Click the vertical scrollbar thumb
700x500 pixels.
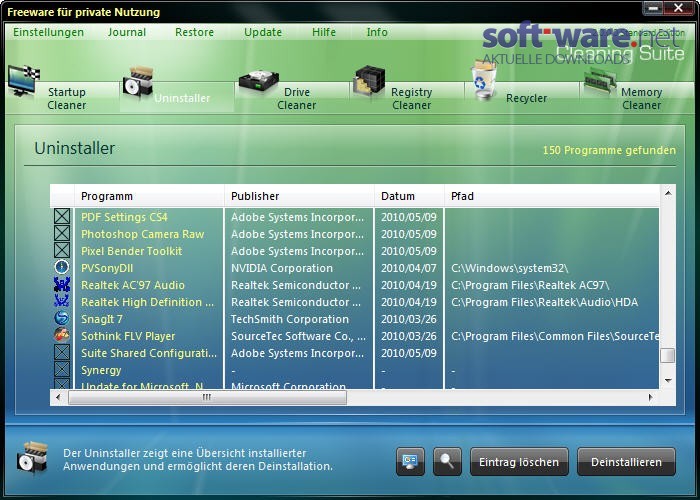[x=668, y=356]
